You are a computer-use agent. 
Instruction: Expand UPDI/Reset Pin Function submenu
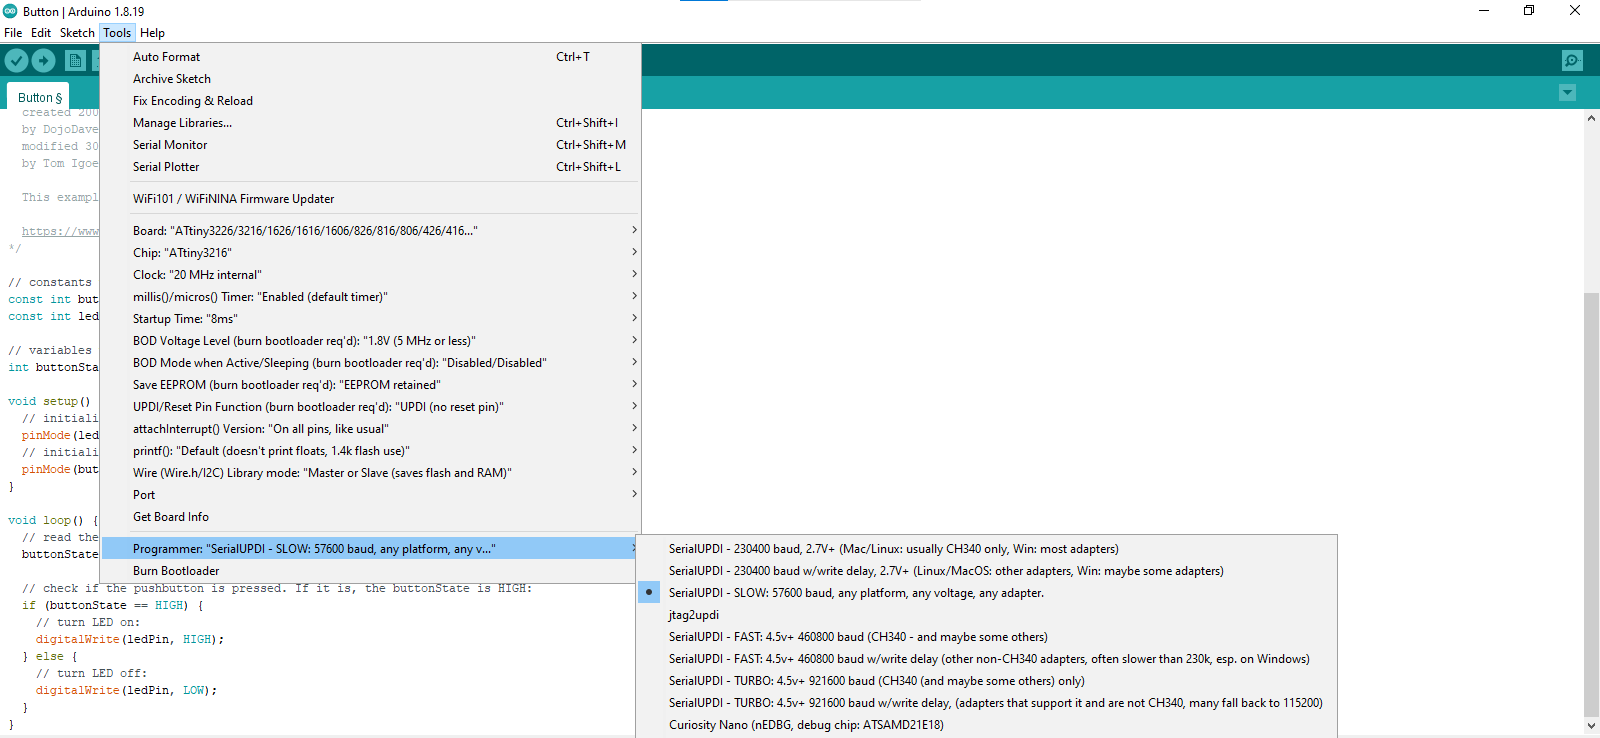370,407
